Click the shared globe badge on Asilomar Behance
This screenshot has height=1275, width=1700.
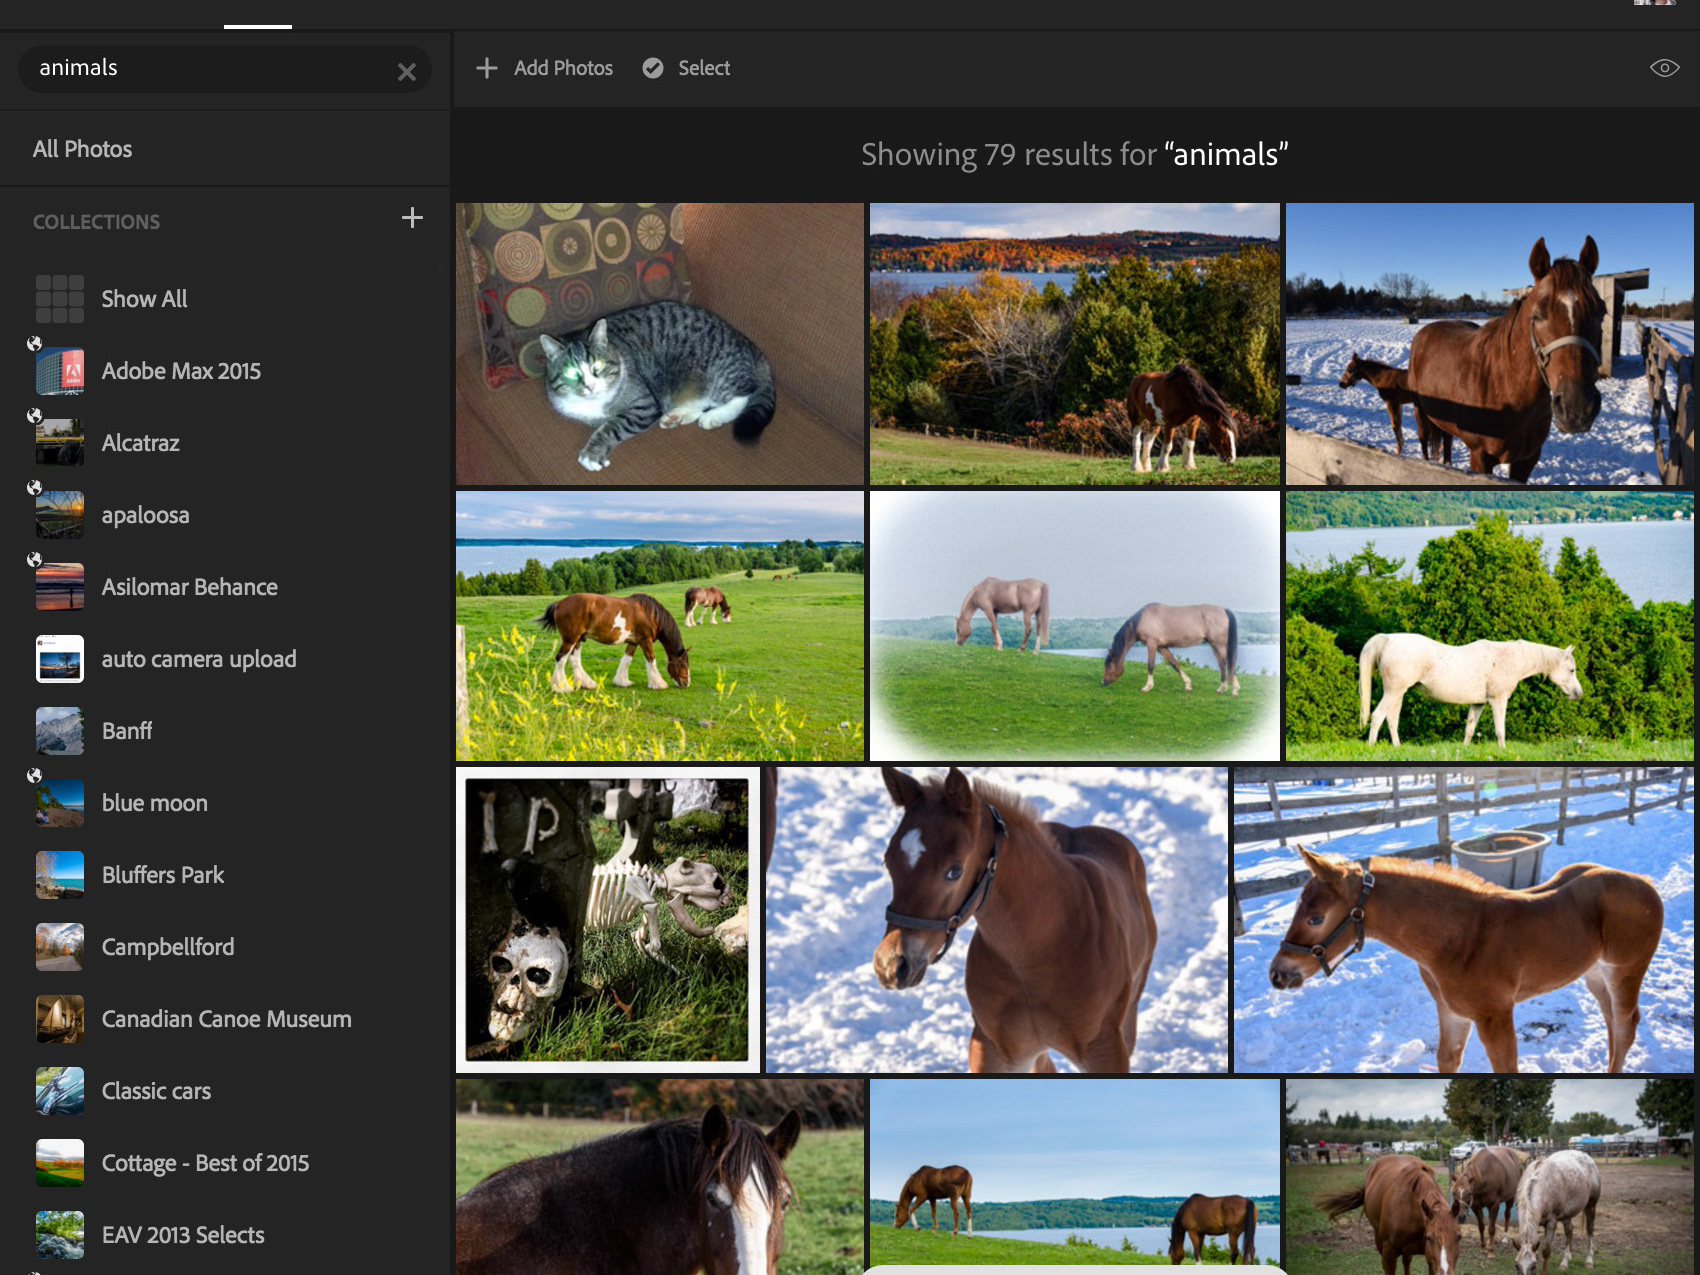[x=34, y=559]
